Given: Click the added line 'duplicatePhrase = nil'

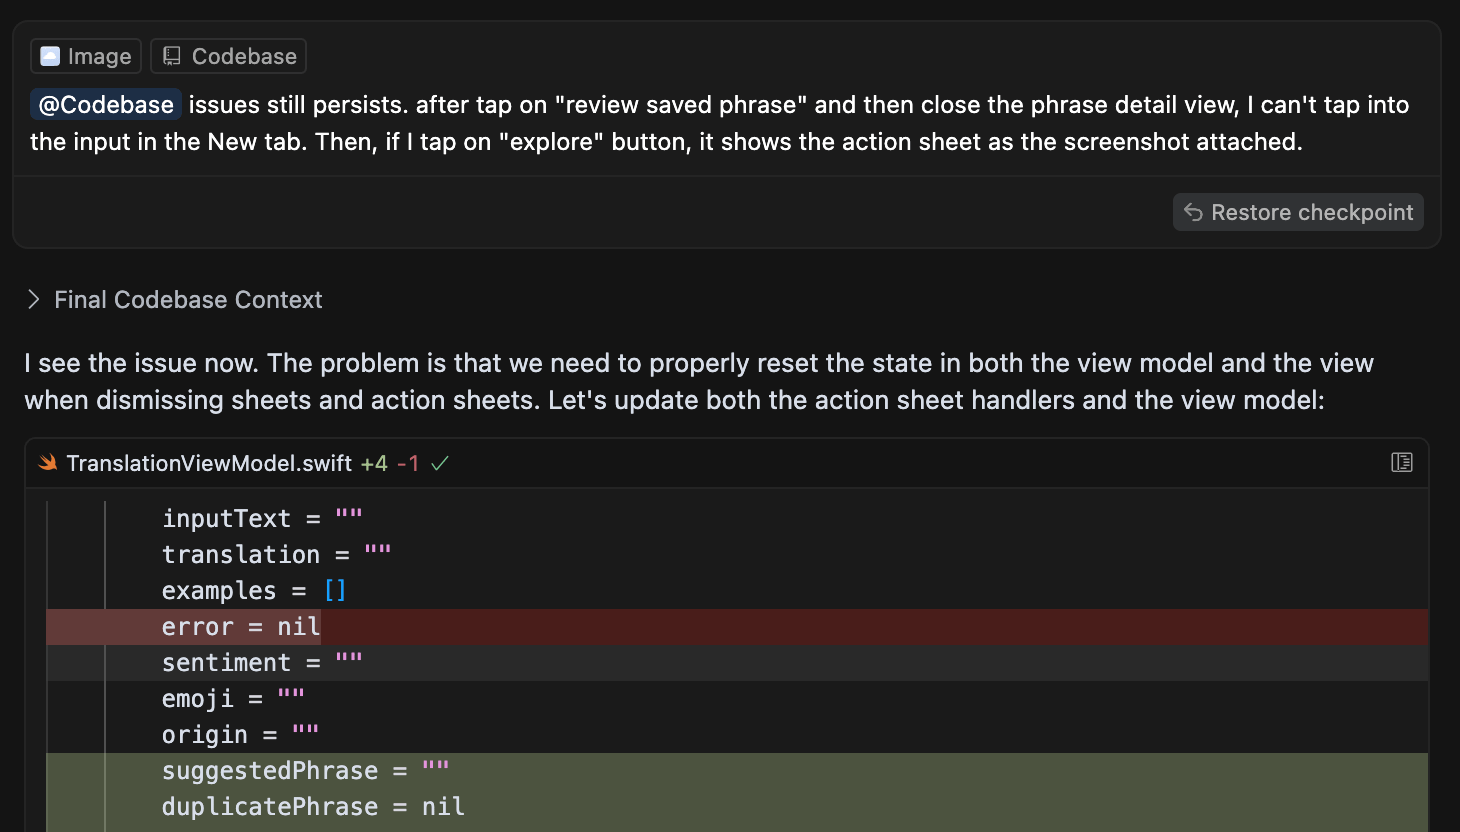Looking at the screenshot, I should point(737,807).
